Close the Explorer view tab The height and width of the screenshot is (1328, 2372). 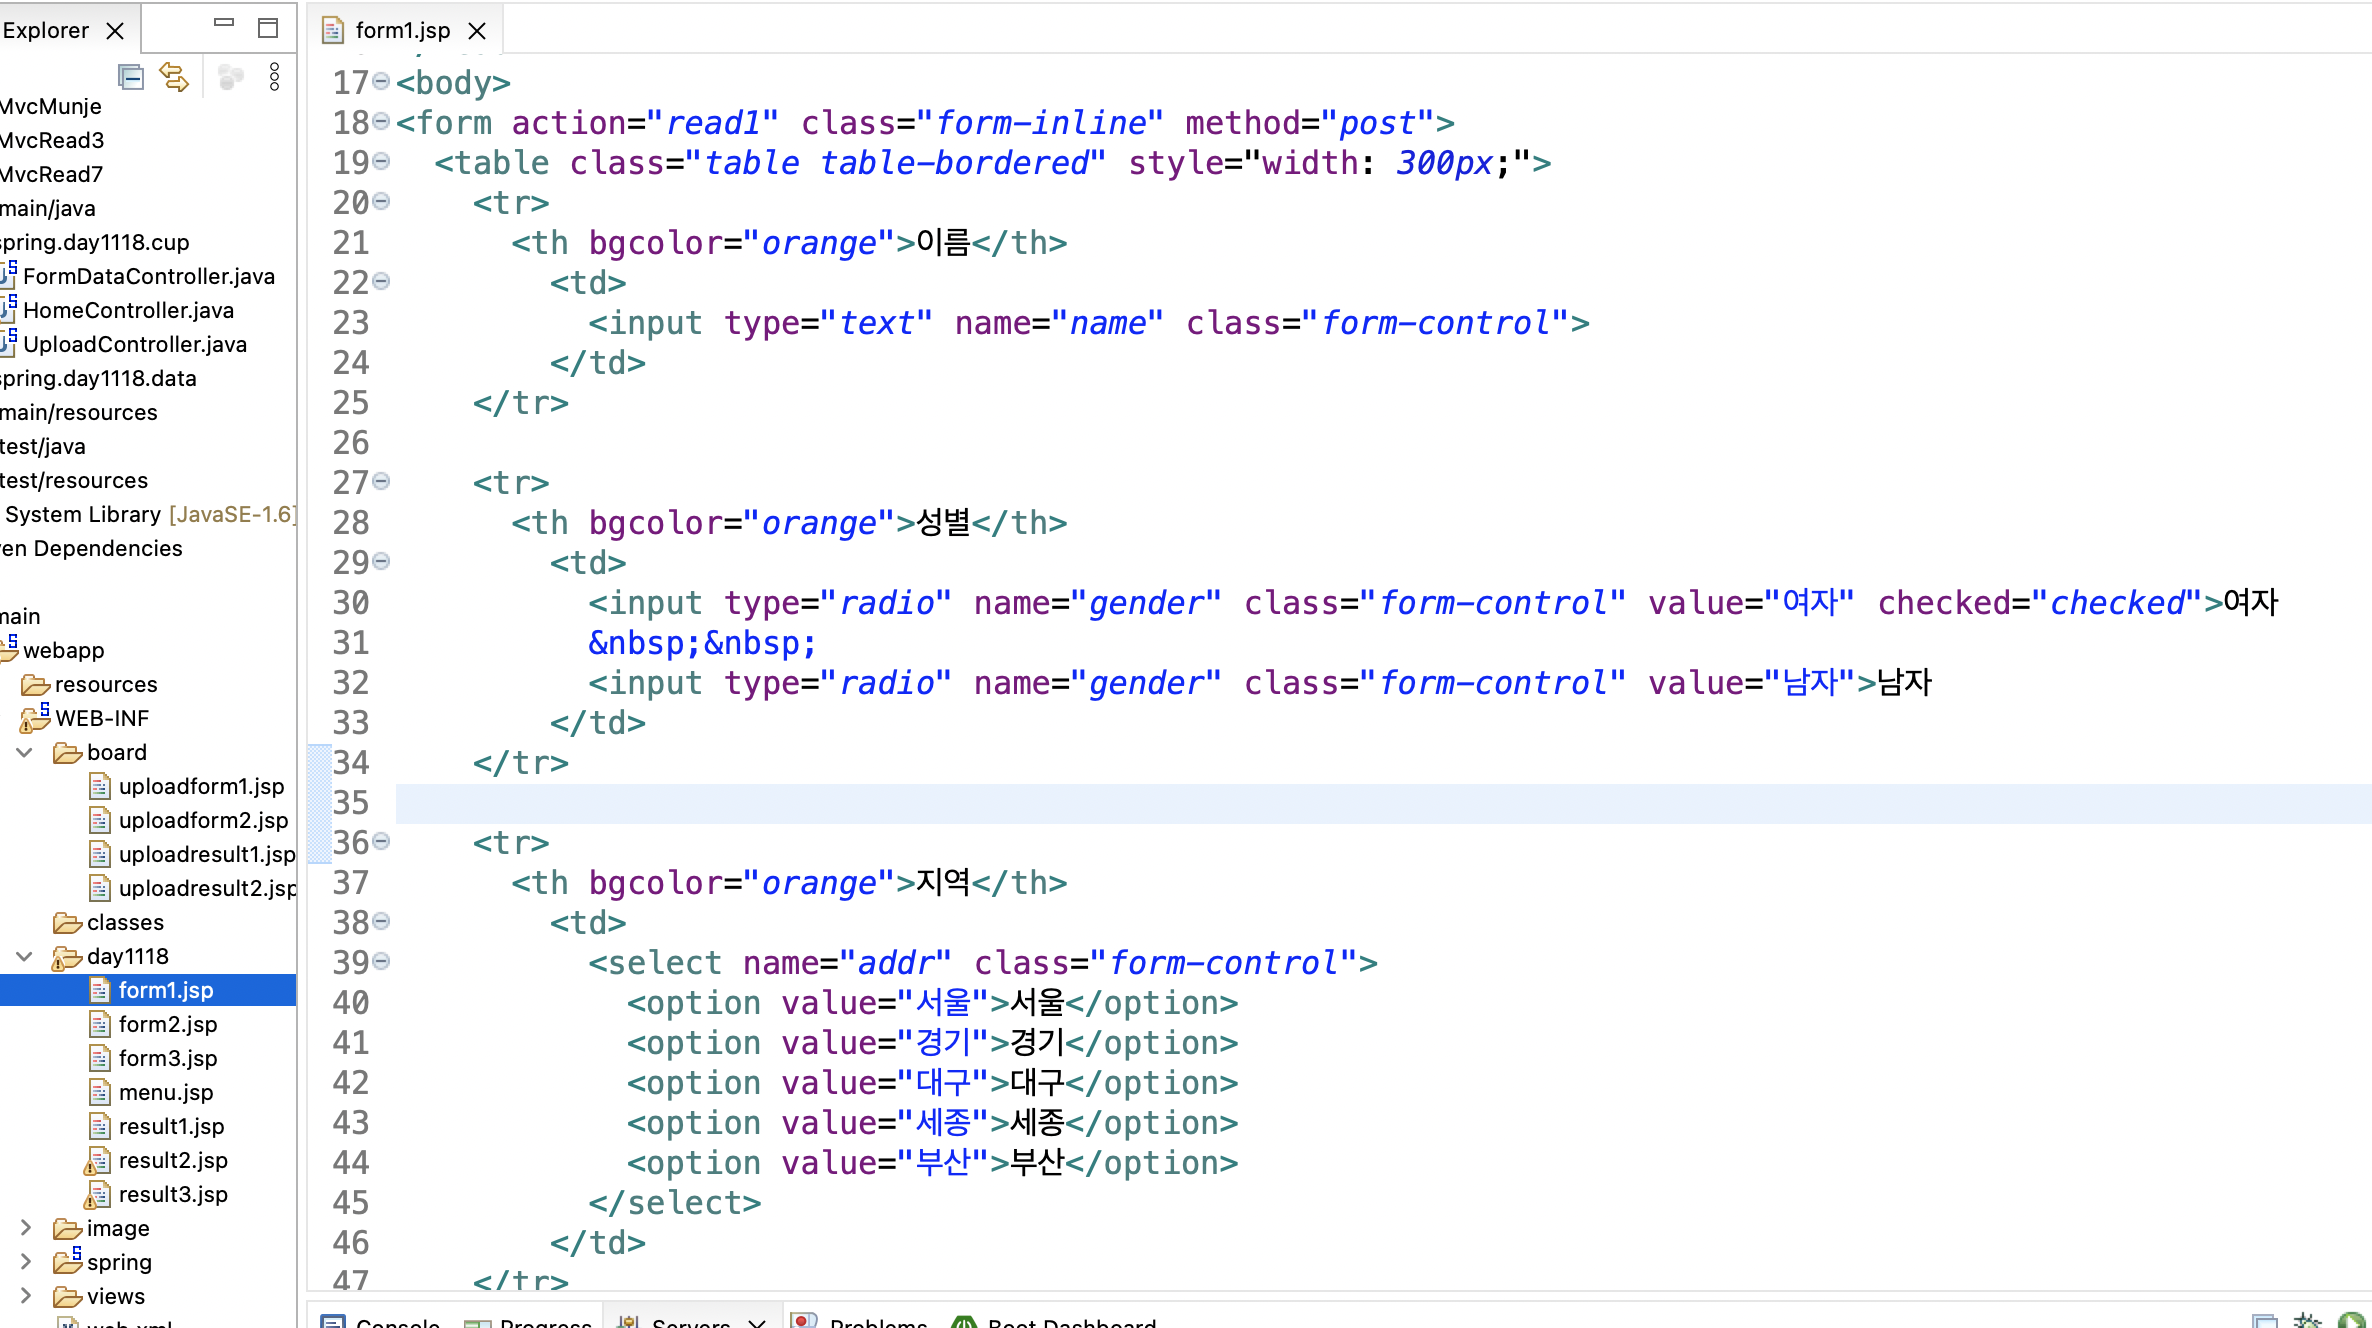115,31
